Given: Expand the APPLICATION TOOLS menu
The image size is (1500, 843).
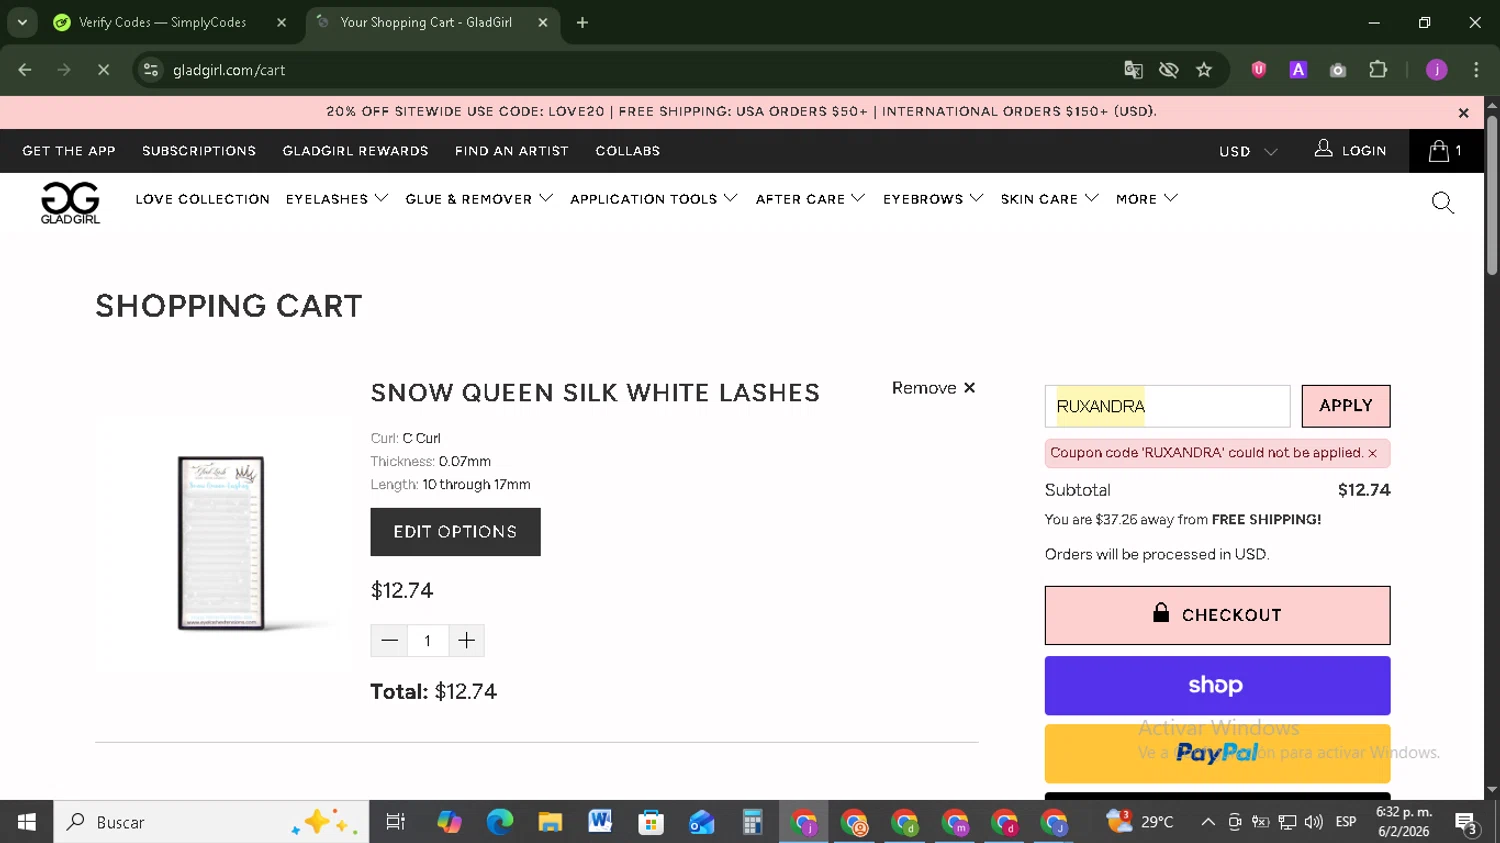Looking at the screenshot, I should point(654,199).
